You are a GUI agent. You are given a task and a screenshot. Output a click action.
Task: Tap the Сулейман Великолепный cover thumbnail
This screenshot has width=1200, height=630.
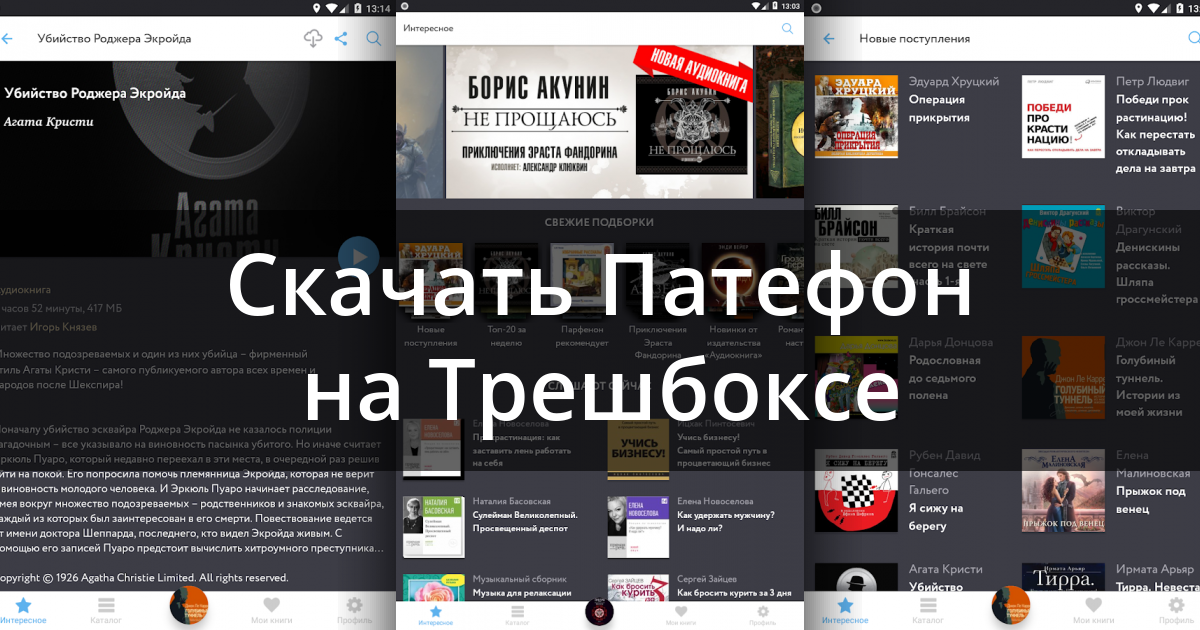[x=433, y=527]
